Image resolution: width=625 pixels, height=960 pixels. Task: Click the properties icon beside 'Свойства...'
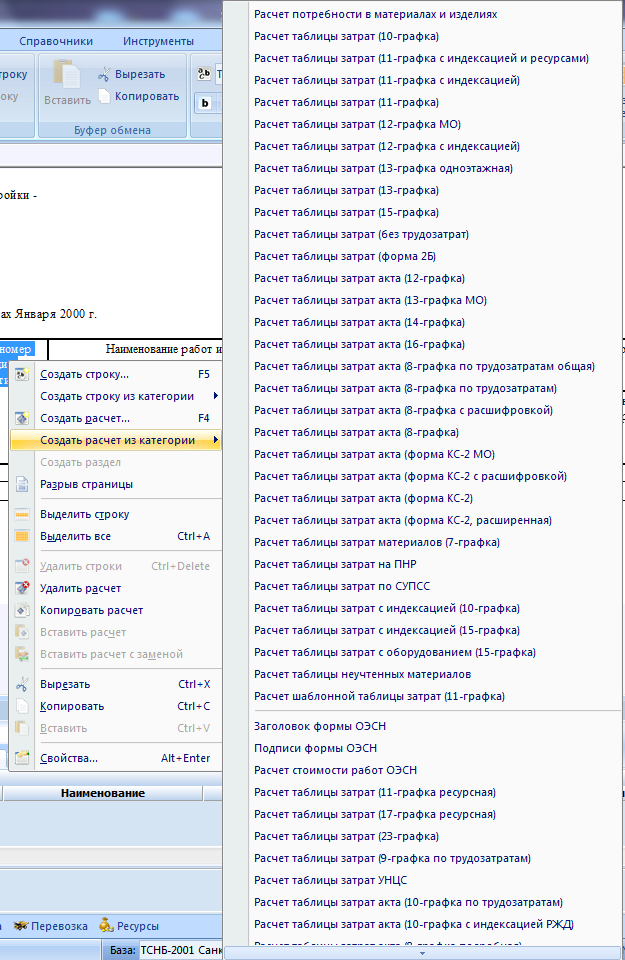(x=22, y=758)
